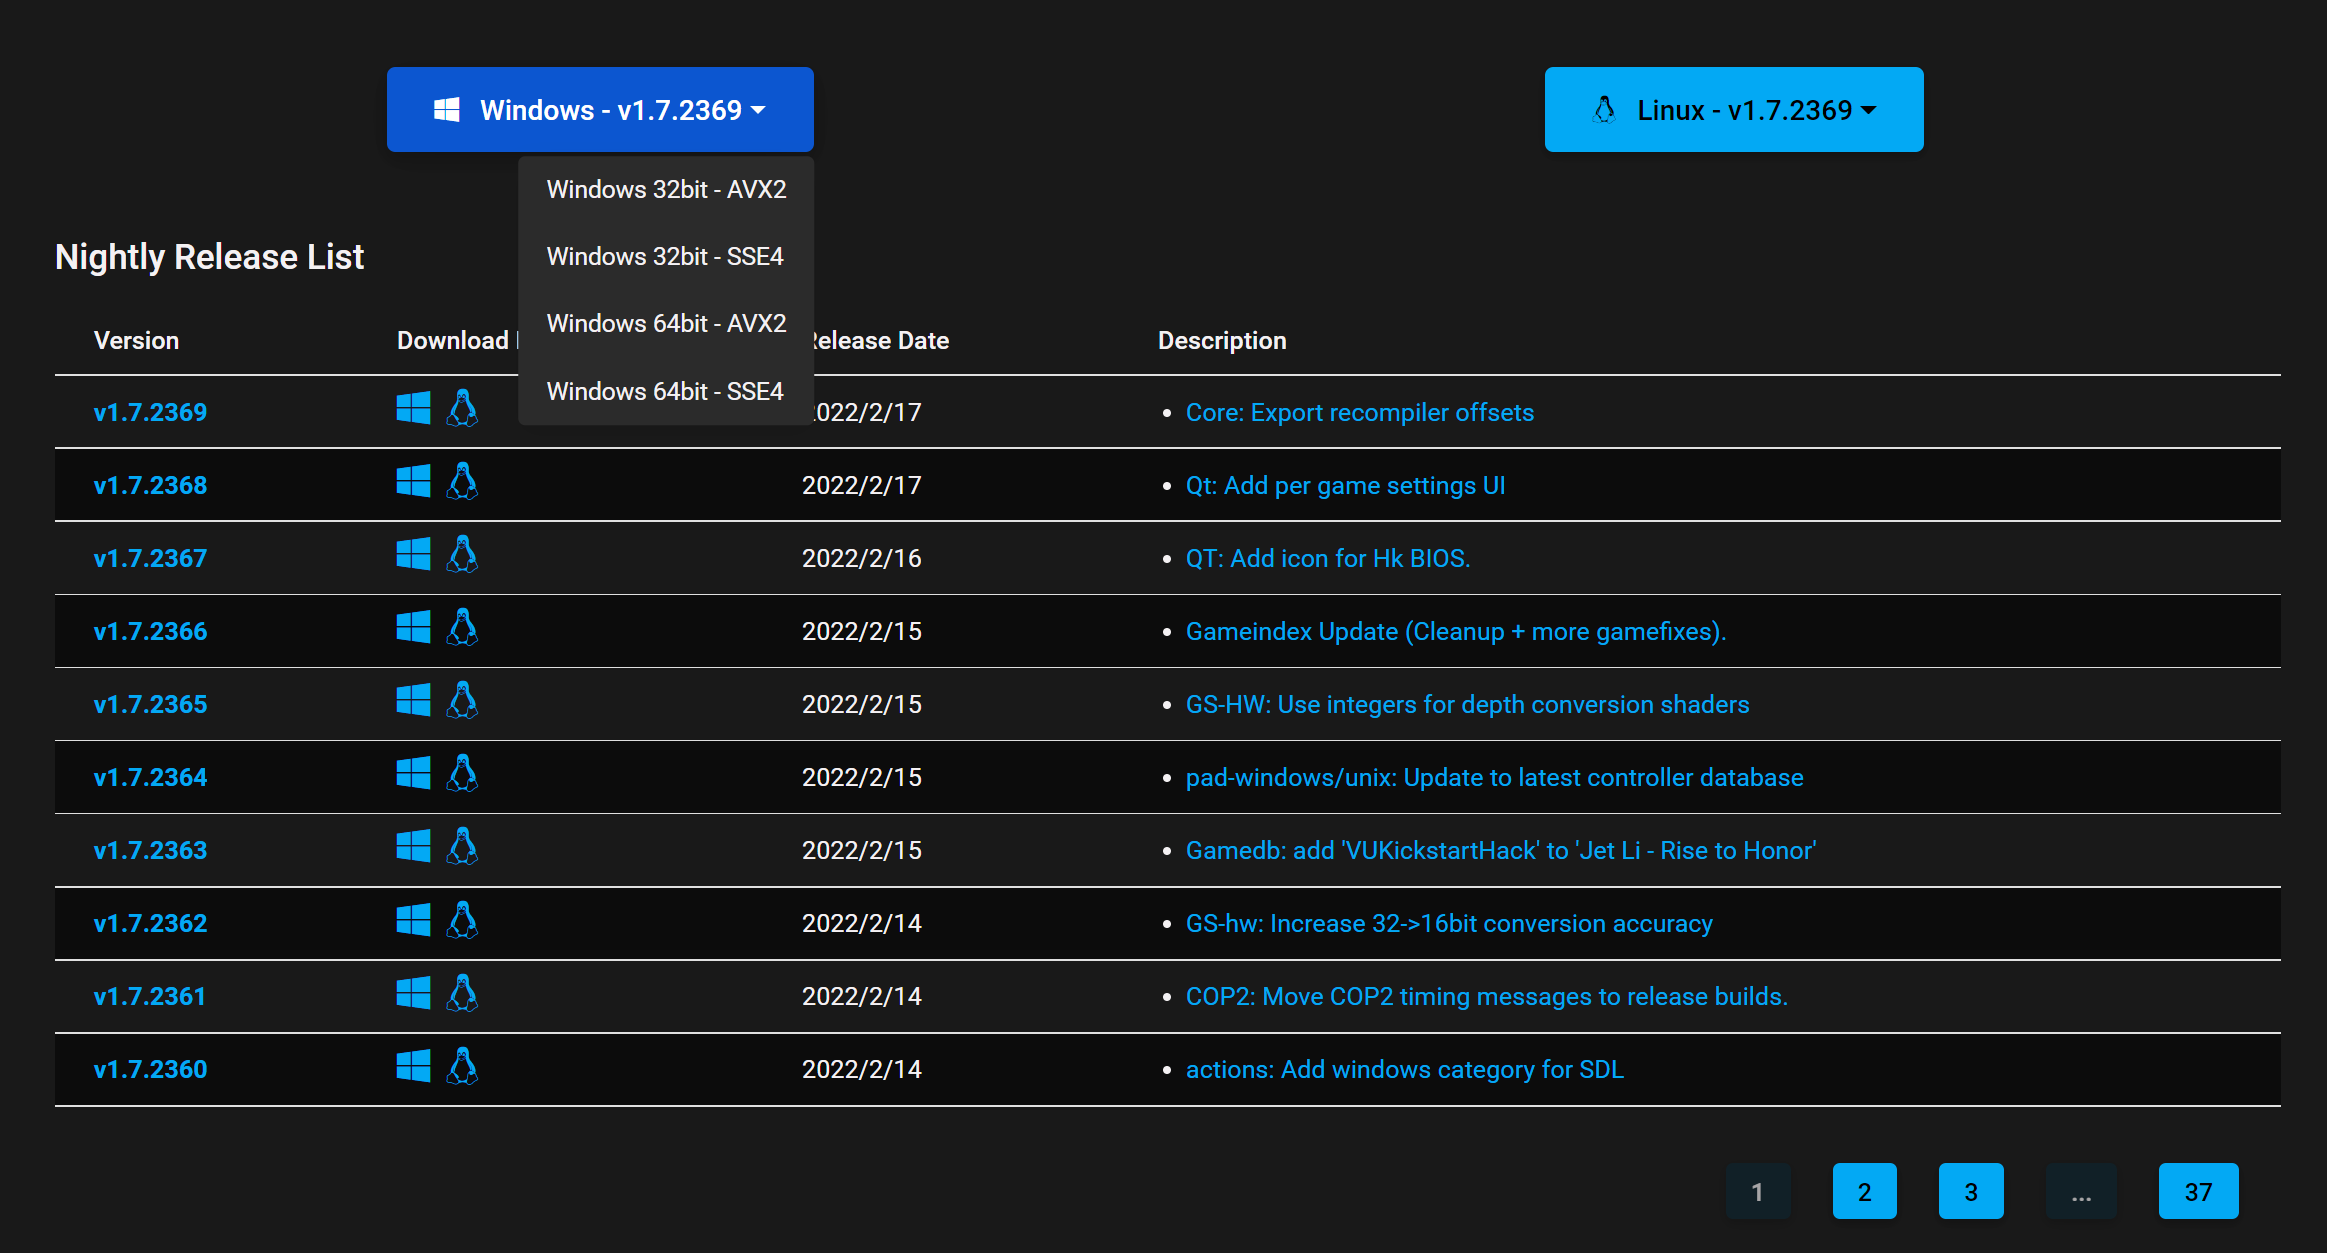The width and height of the screenshot is (2327, 1253).
Task: Open 'QT: Add icon for Hk BIOS.' link
Action: pos(1328,558)
